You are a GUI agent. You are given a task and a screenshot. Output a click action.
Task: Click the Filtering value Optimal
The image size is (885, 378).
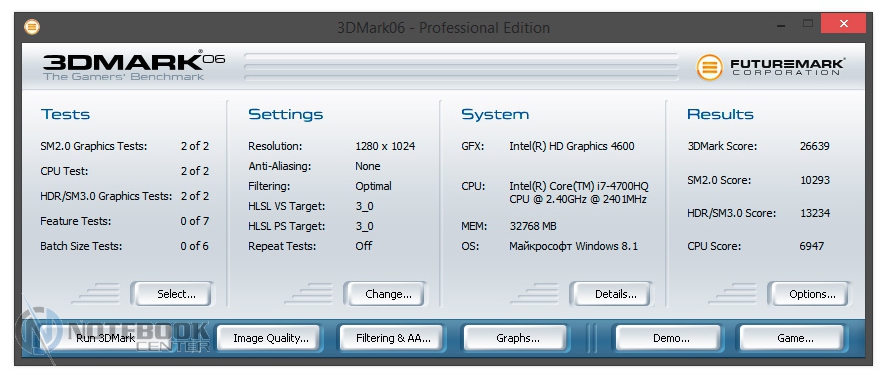point(373,186)
